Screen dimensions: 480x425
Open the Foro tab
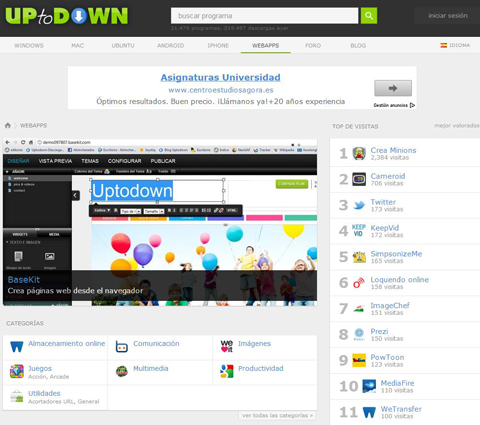pos(313,45)
